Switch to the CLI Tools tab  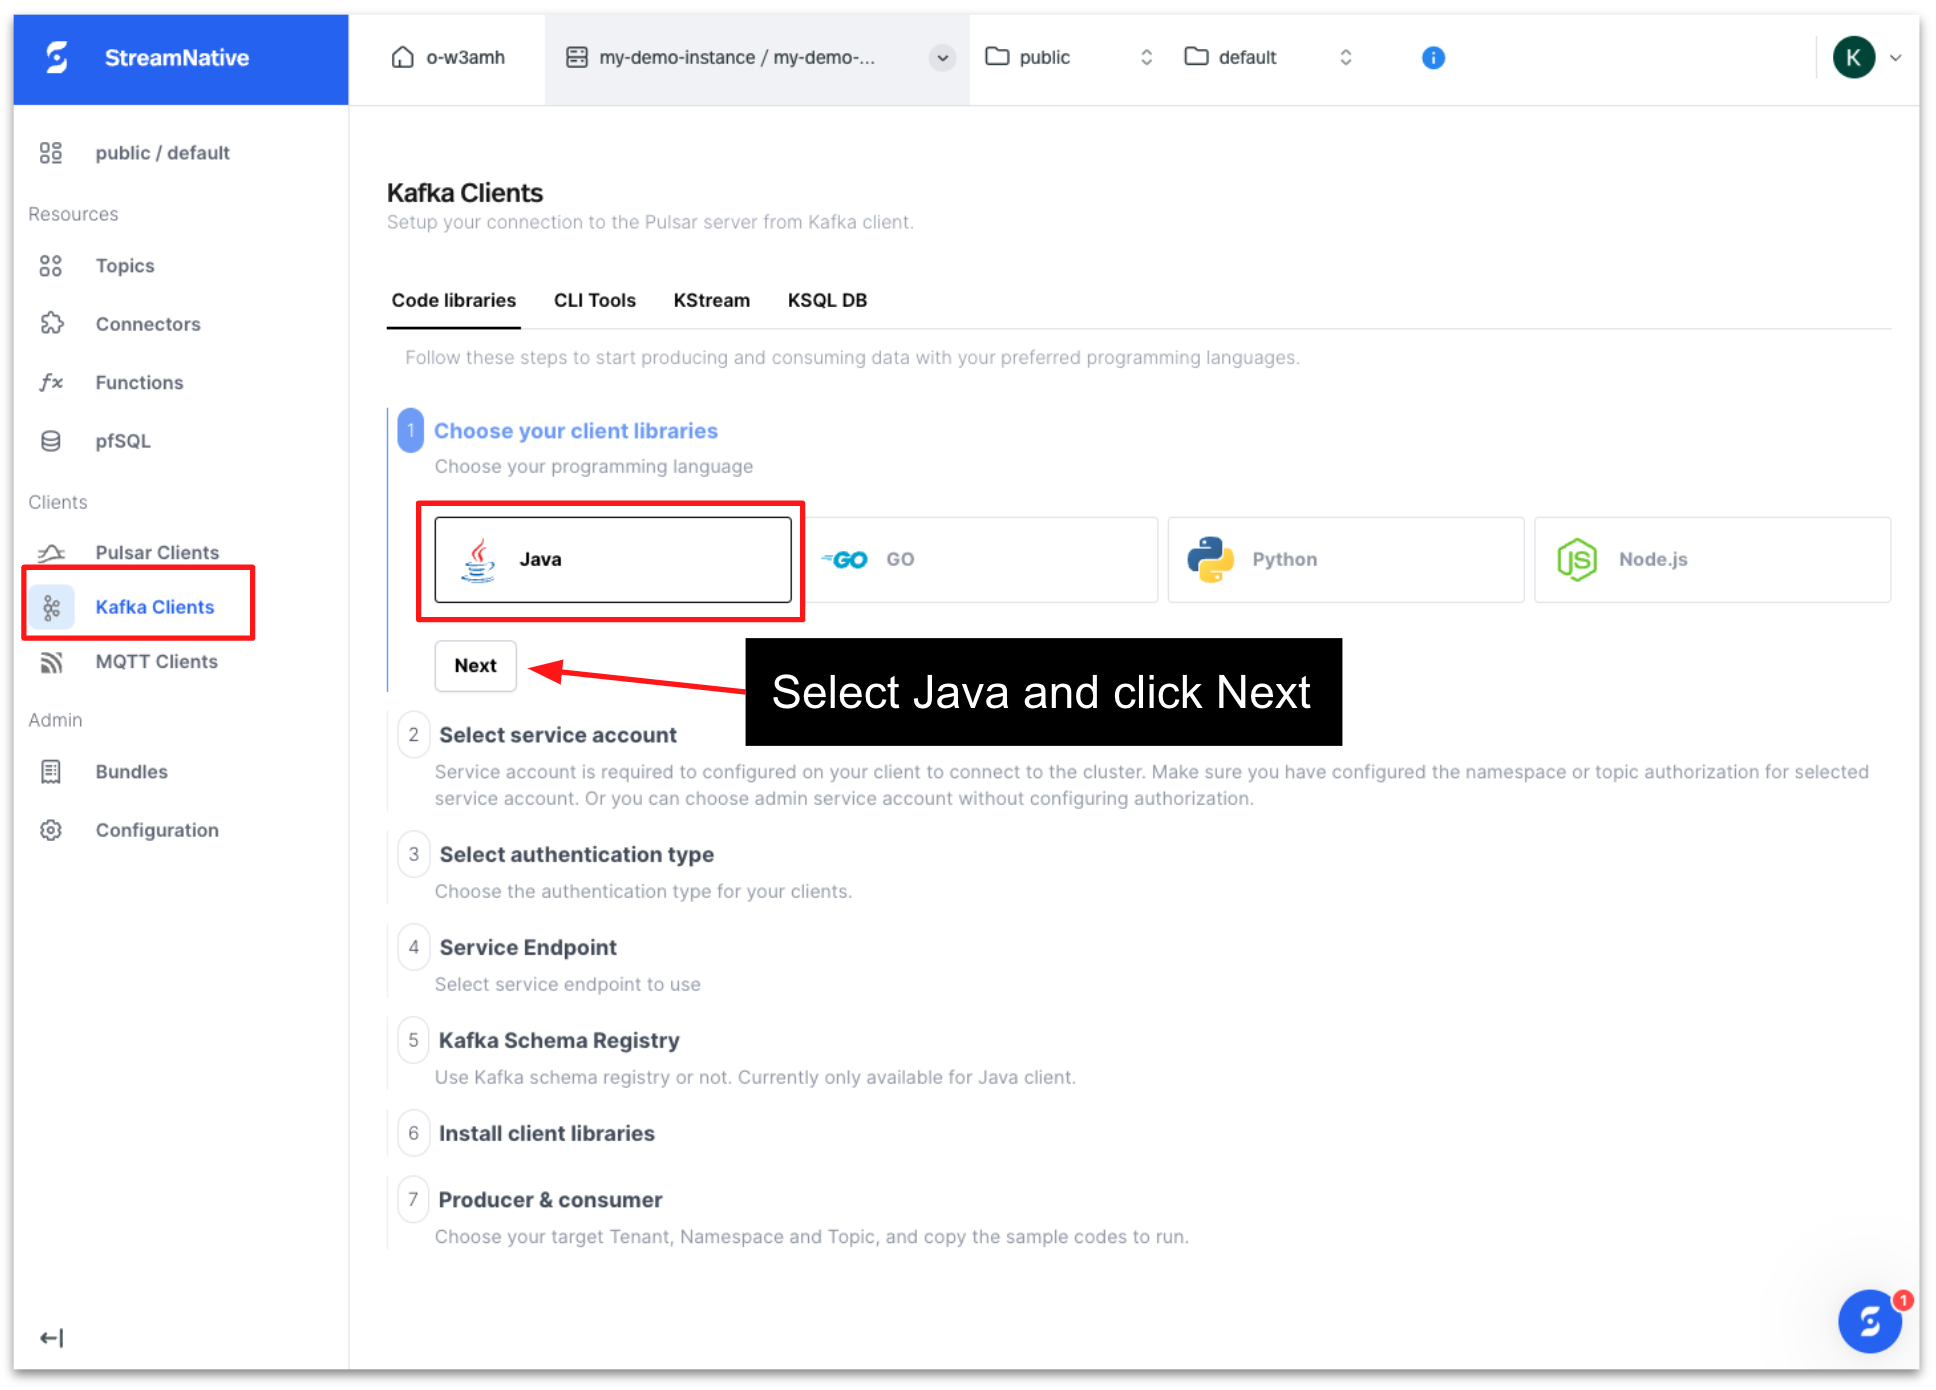[595, 300]
